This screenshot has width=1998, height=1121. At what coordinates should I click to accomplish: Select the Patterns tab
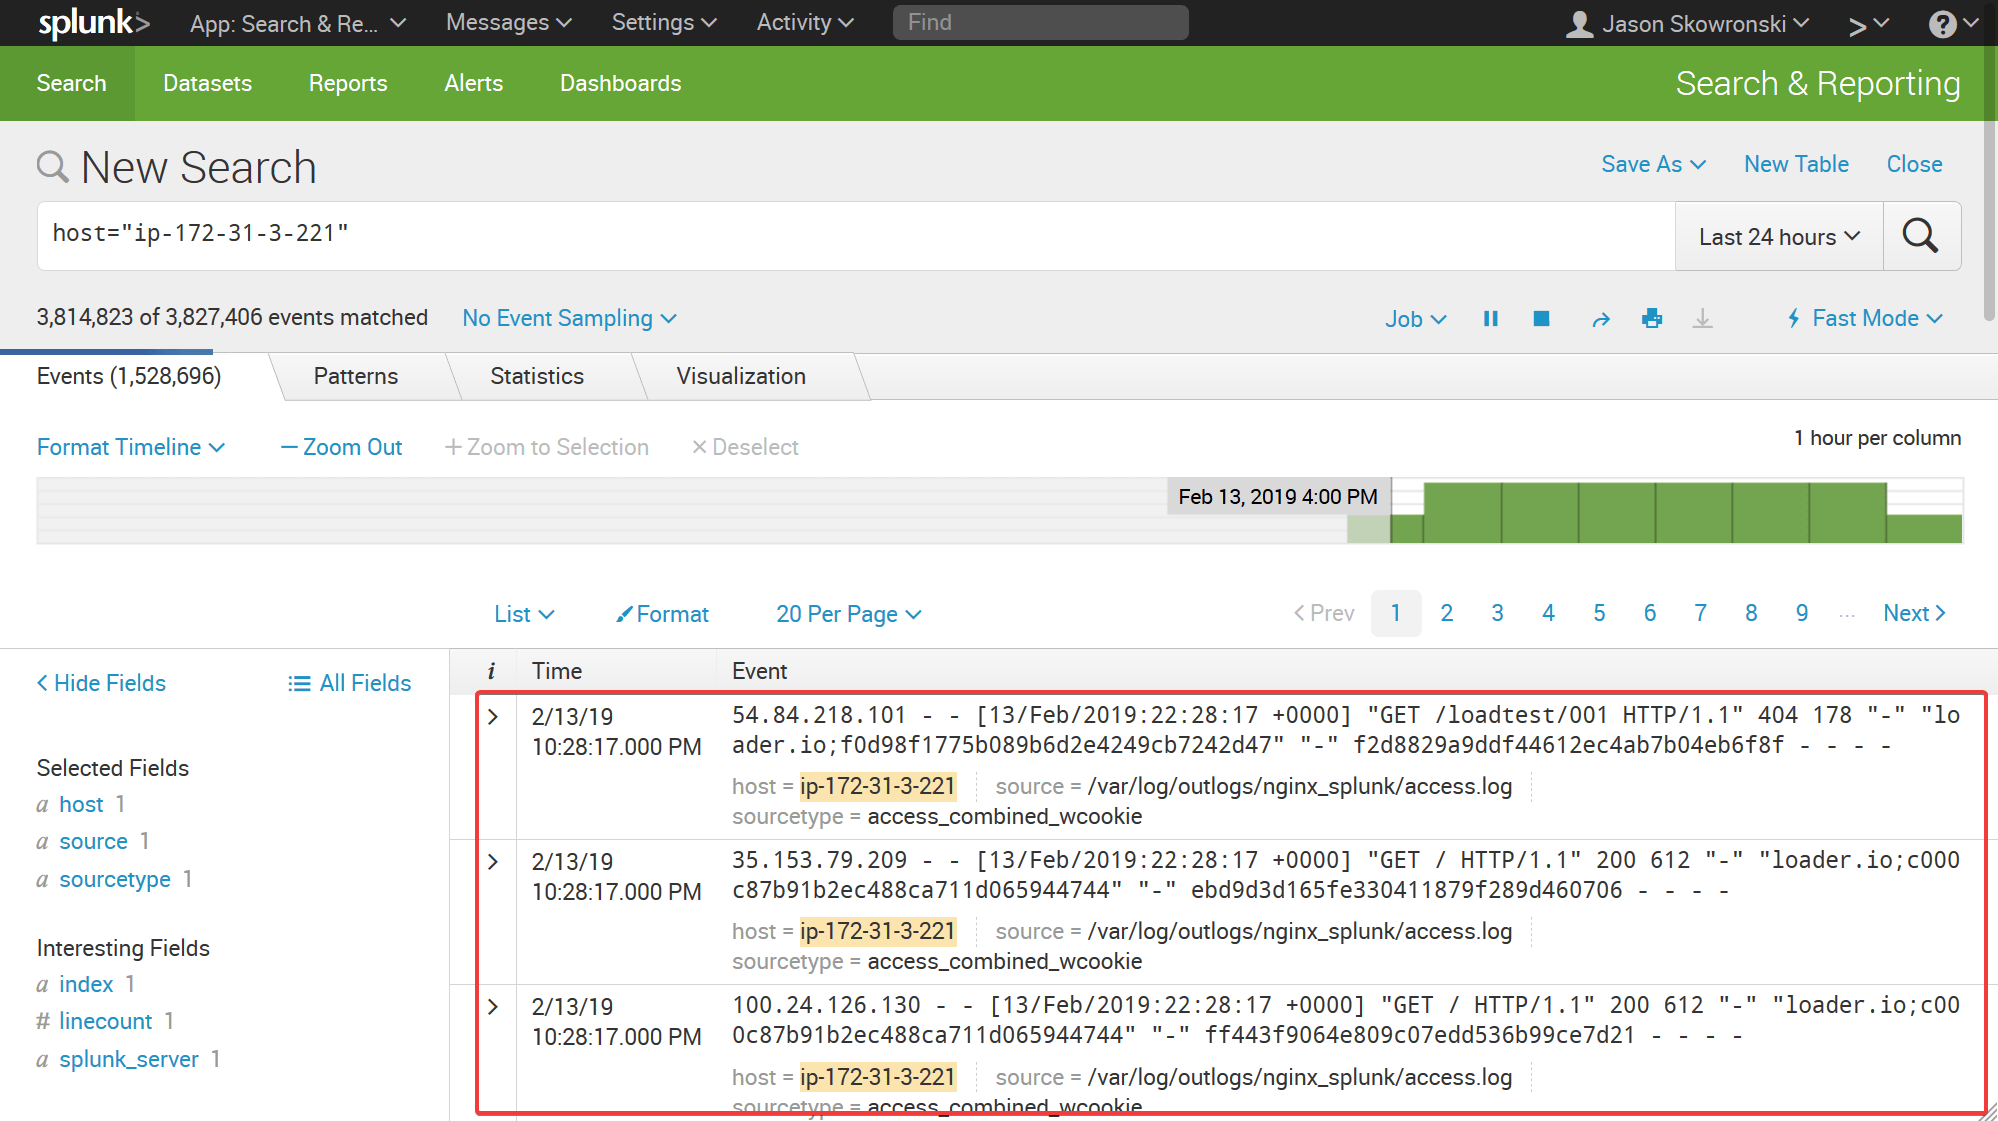(354, 376)
